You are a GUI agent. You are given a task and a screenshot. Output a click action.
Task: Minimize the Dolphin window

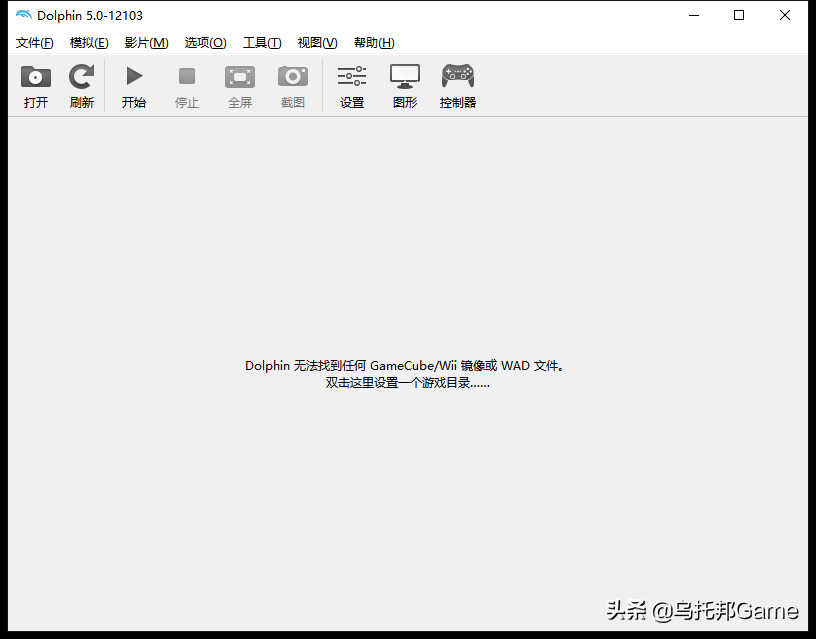694,16
